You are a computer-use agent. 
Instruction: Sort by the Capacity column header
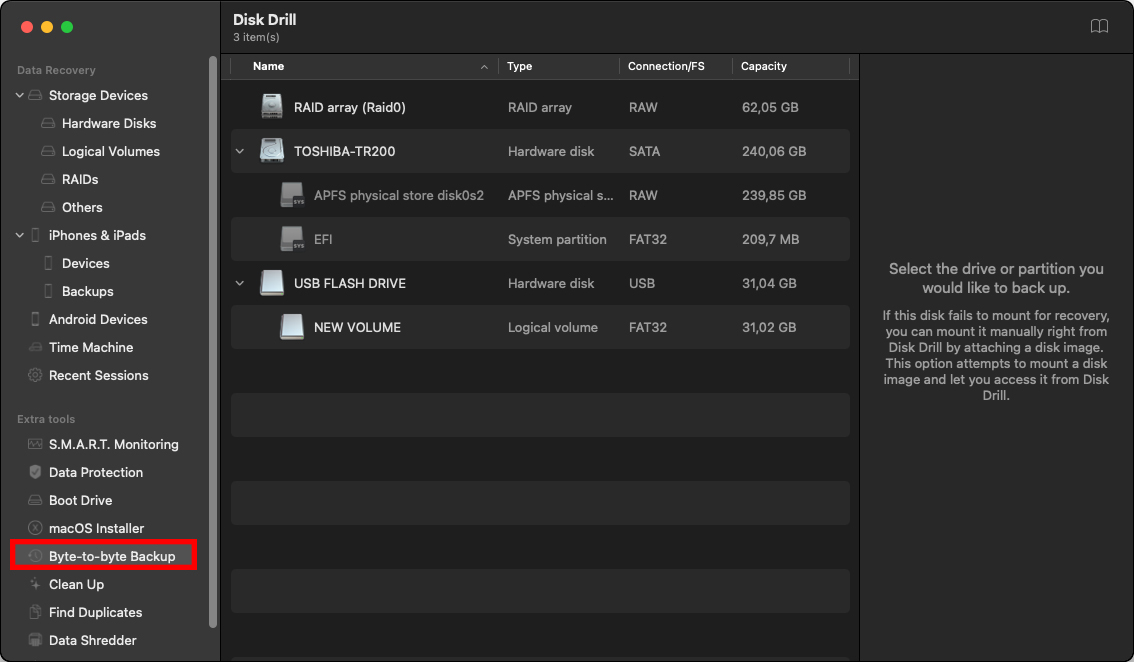[x=764, y=66]
